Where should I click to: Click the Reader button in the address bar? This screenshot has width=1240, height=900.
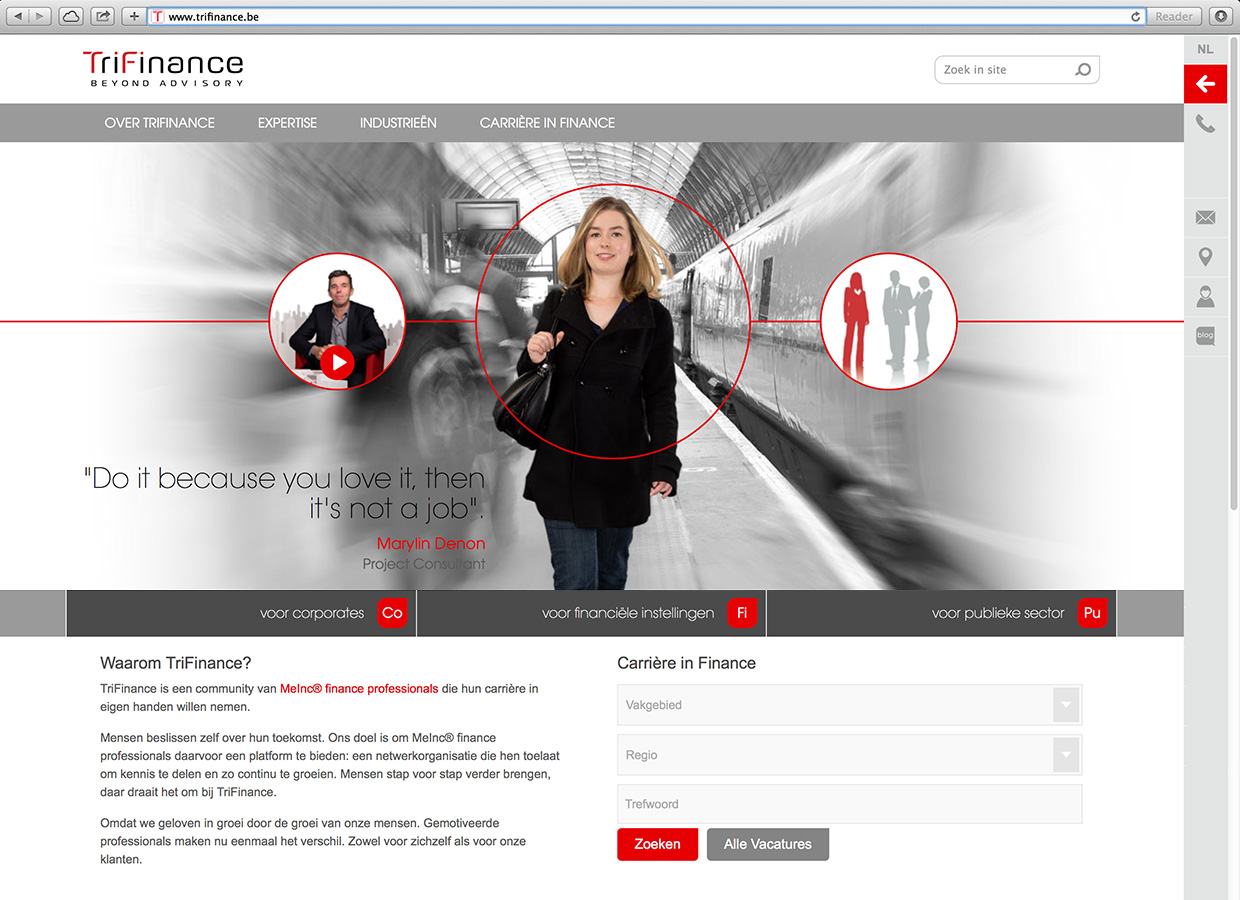click(x=1174, y=16)
